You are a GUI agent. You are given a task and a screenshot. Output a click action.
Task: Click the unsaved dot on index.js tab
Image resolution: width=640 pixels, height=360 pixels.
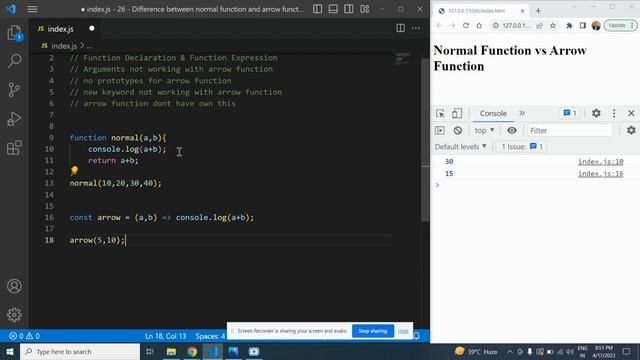92,28
